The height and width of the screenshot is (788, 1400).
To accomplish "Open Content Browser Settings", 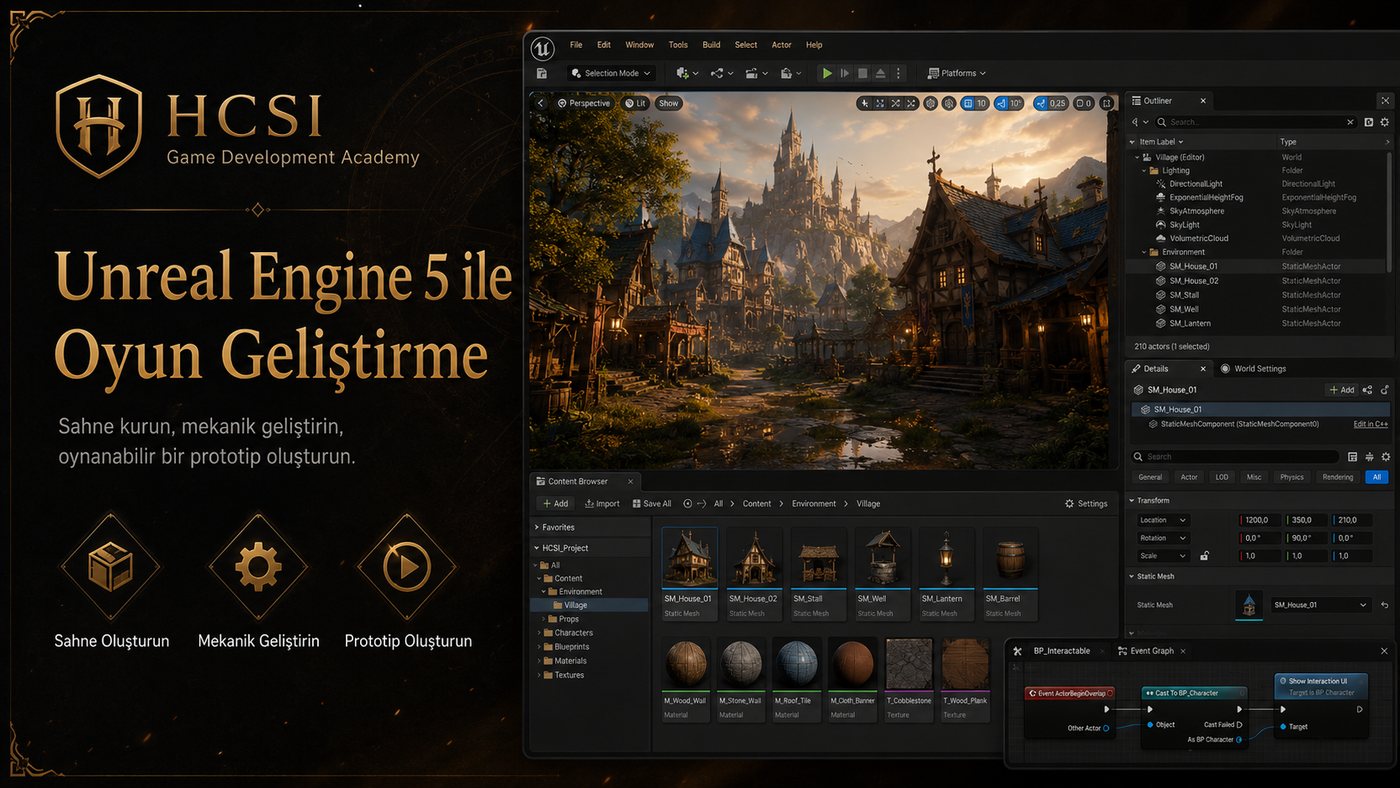I will (1086, 504).
